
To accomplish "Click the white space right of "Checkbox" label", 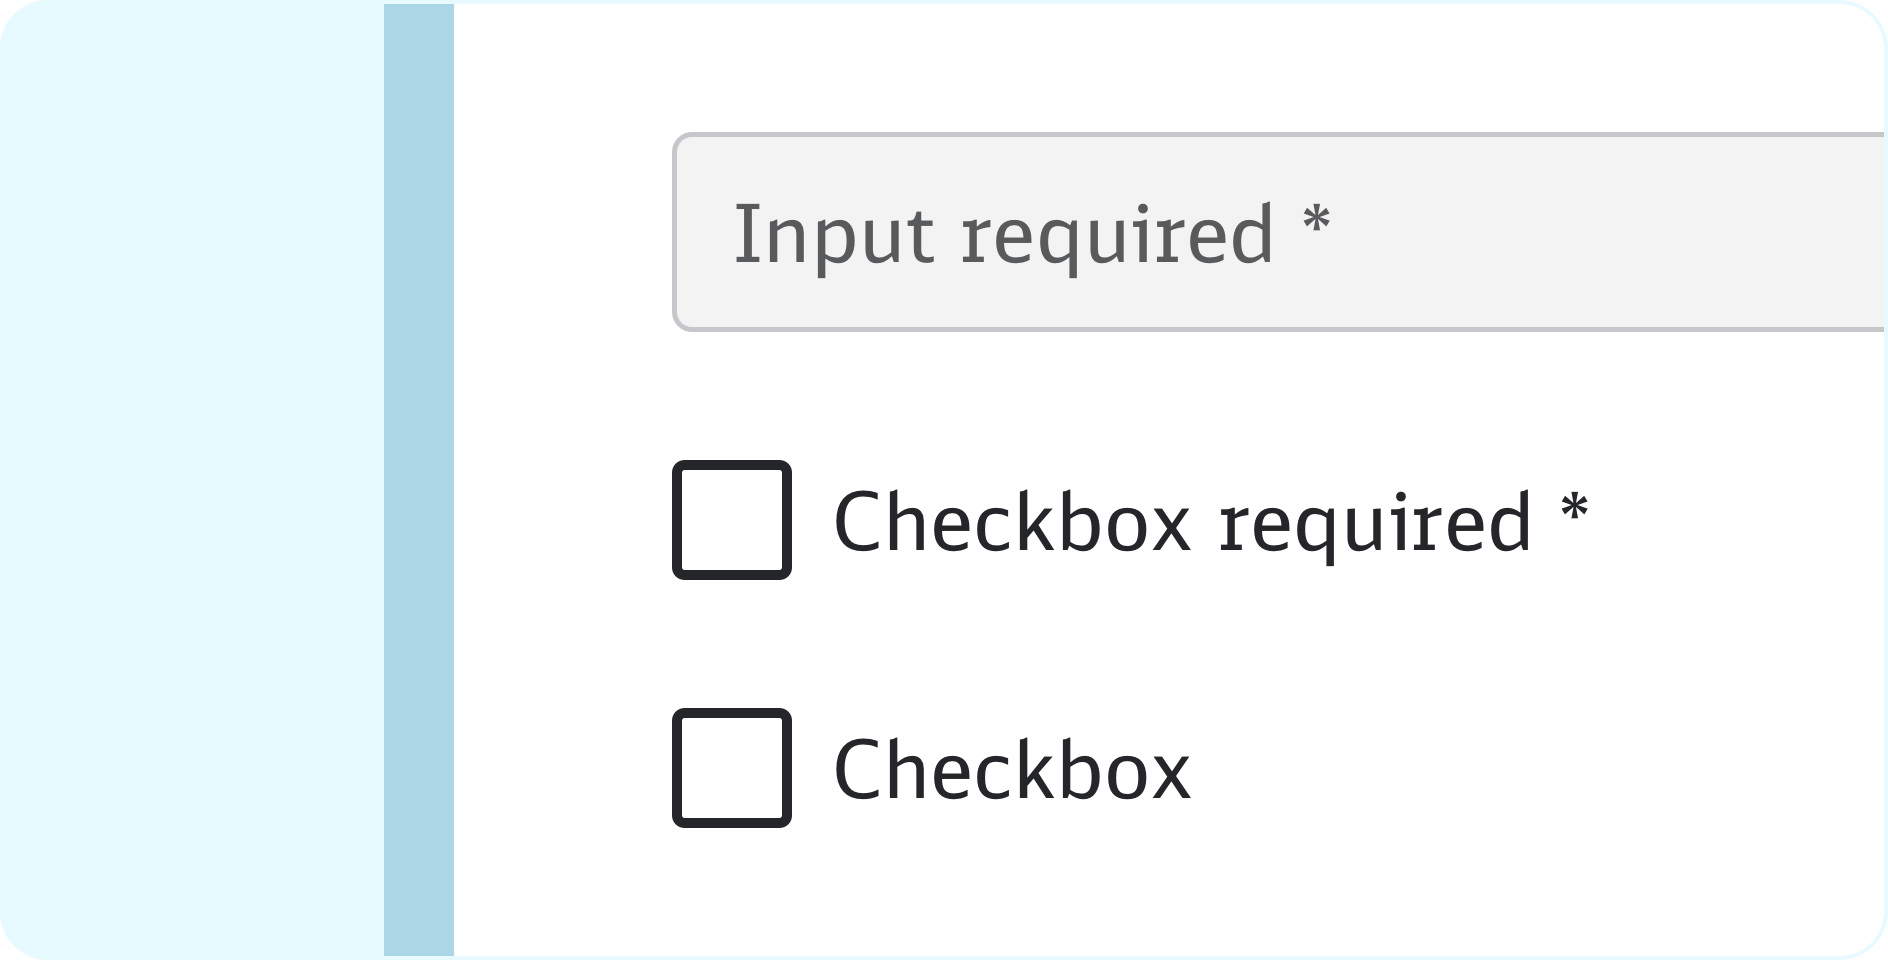I will 1500,770.
